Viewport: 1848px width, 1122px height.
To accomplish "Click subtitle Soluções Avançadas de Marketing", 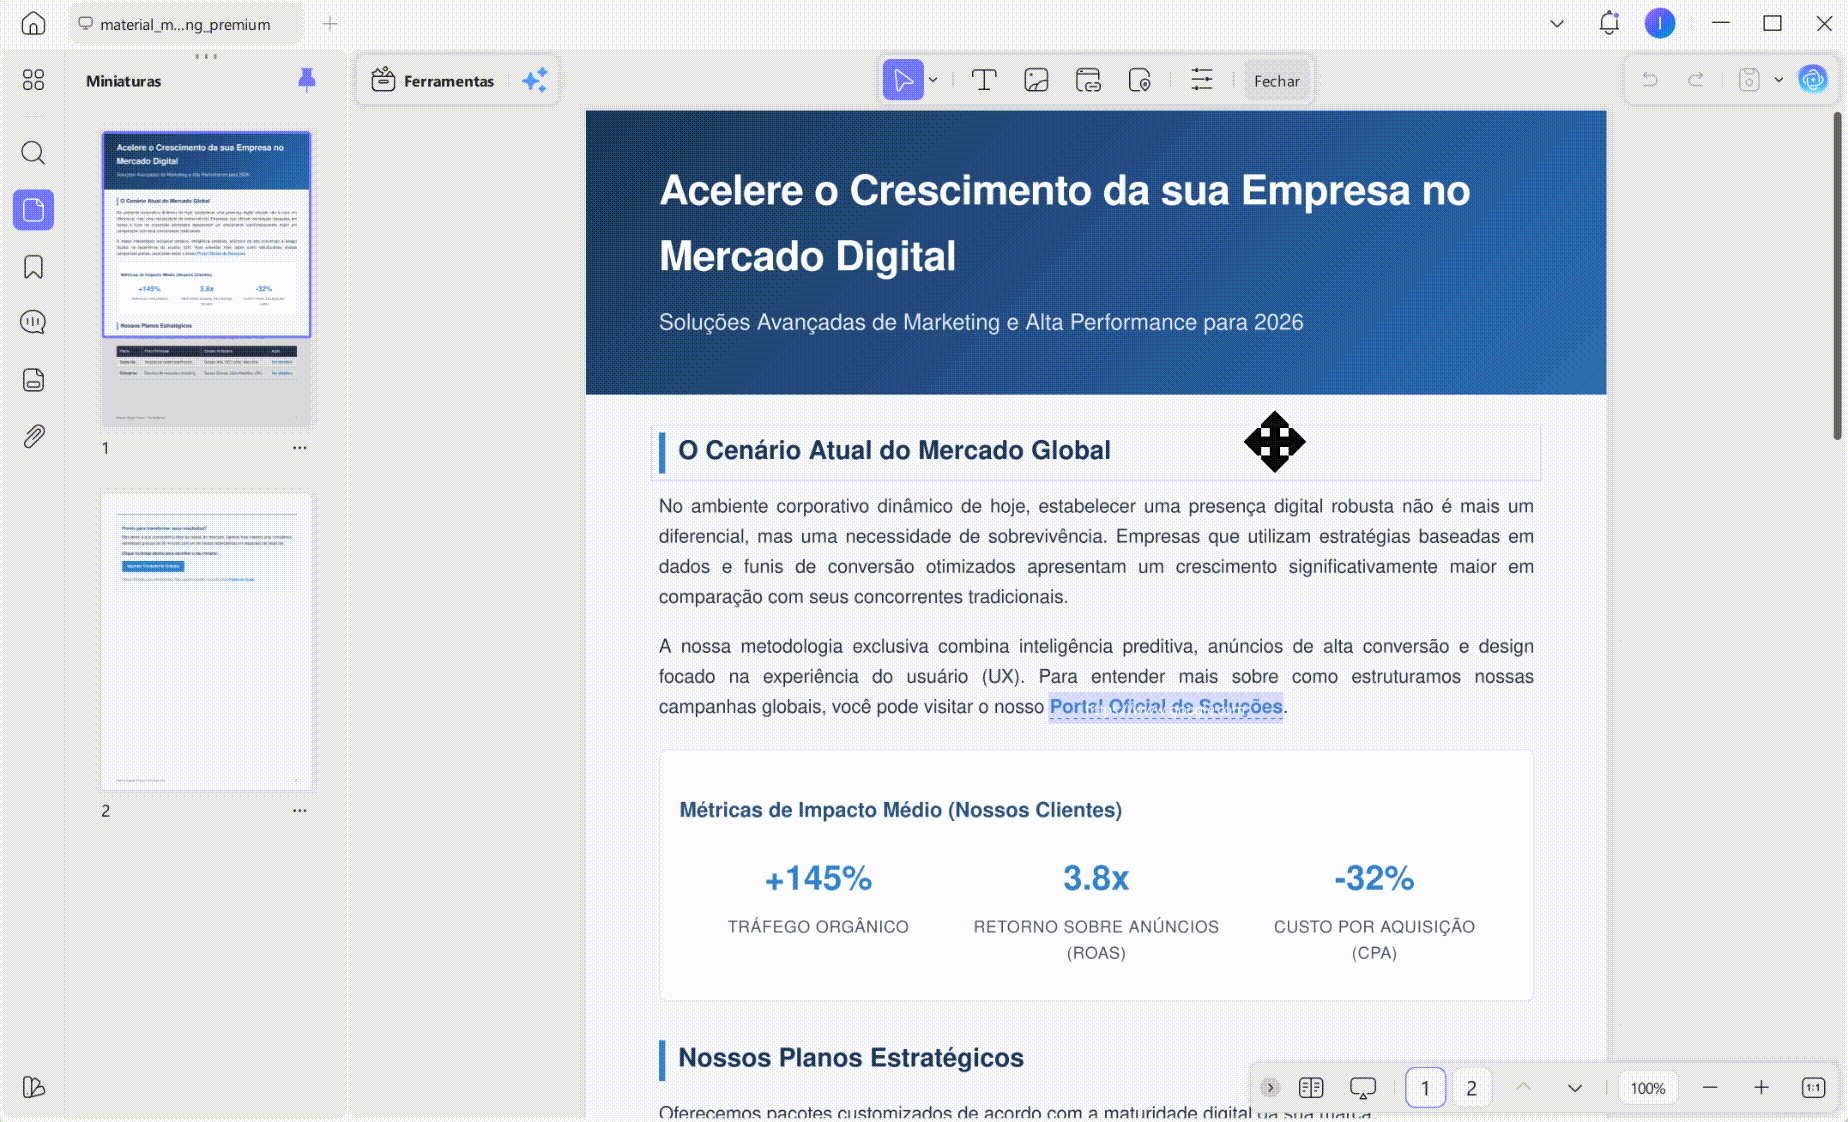I will click(981, 322).
